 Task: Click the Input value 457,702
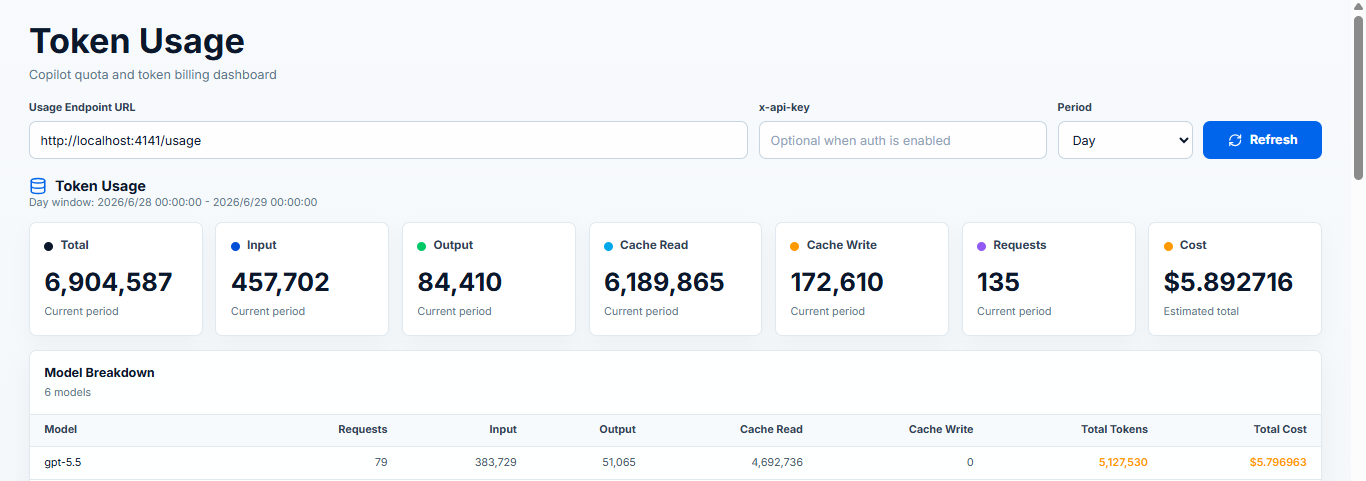(280, 282)
